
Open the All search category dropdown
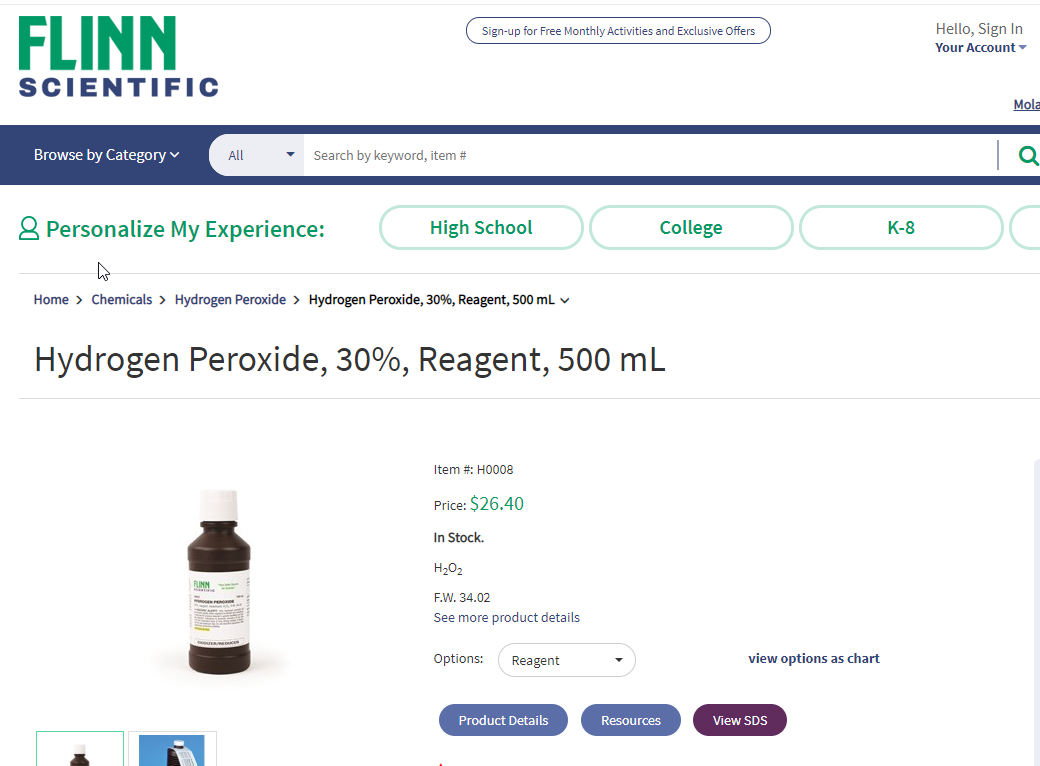point(257,155)
